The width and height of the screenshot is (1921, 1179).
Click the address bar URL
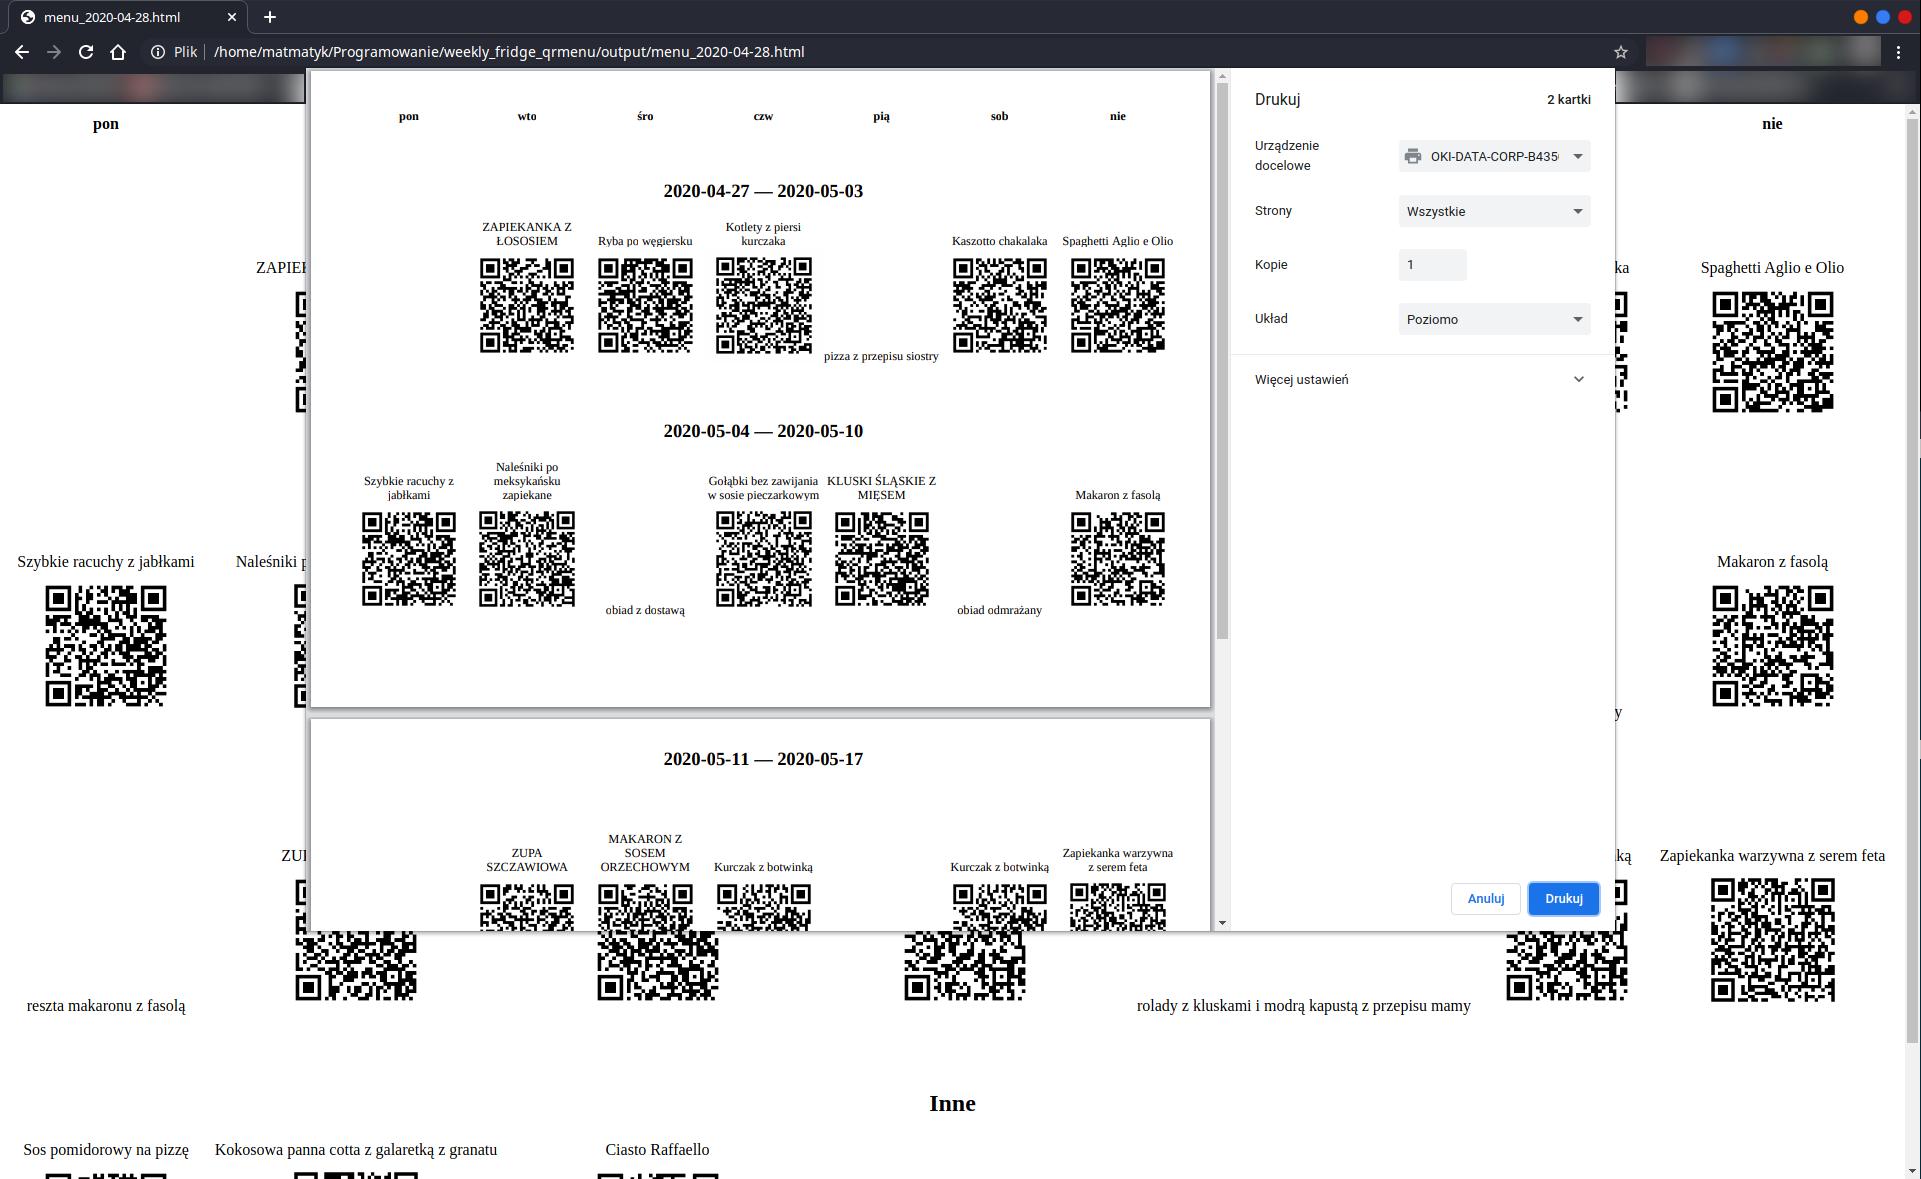point(509,52)
